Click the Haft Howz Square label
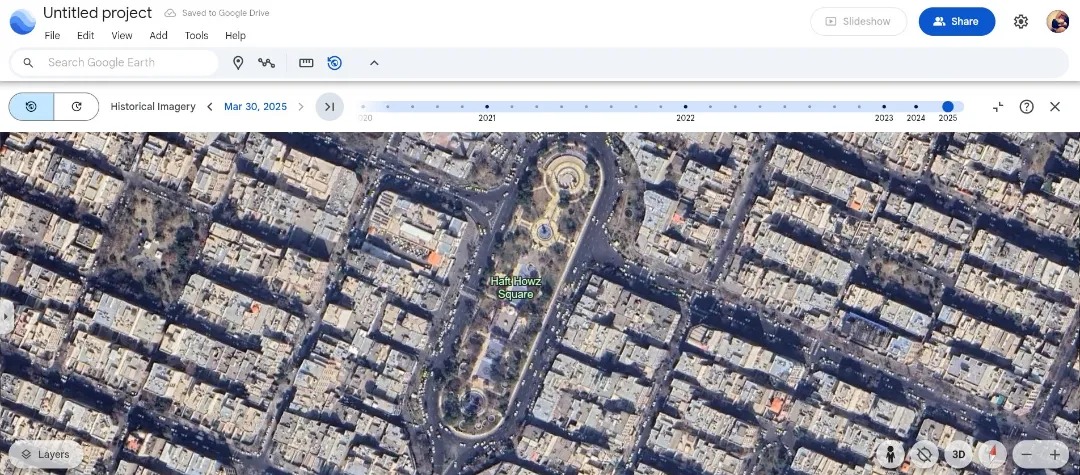Viewport: 1080px width, 475px height. [x=516, y=288]
